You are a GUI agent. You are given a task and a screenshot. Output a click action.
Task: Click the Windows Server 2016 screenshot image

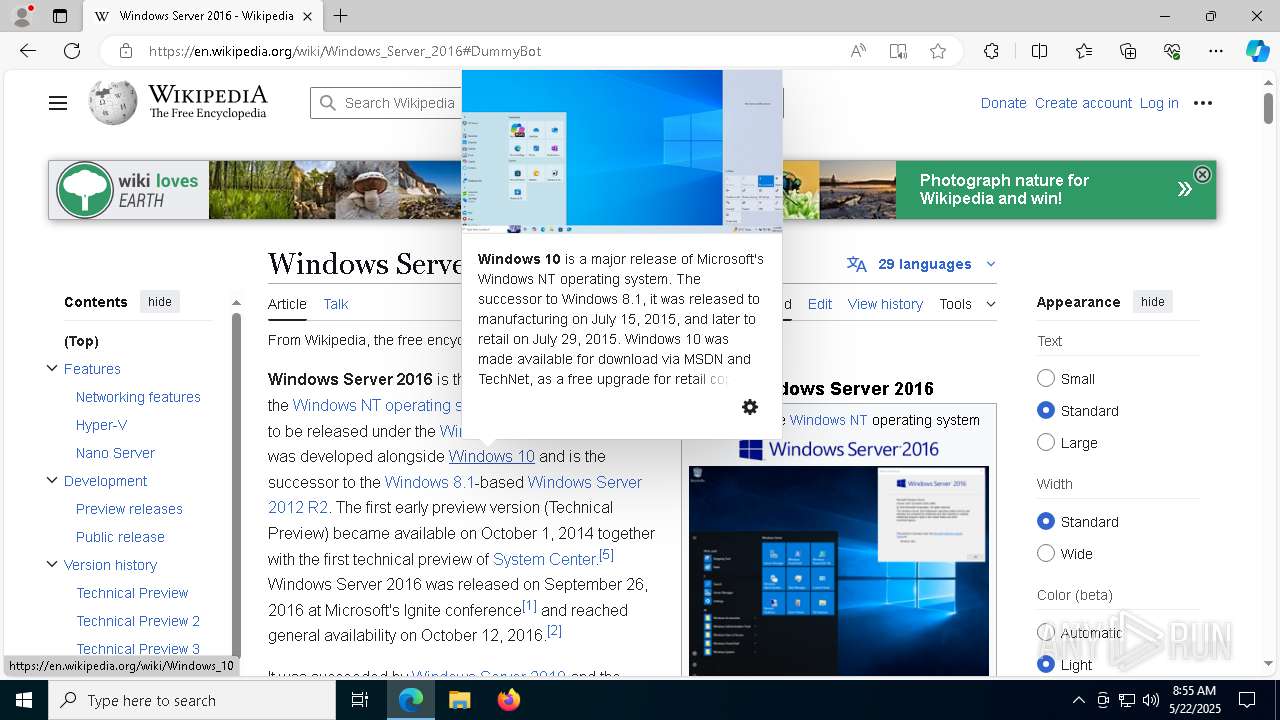tap(838, 570)
